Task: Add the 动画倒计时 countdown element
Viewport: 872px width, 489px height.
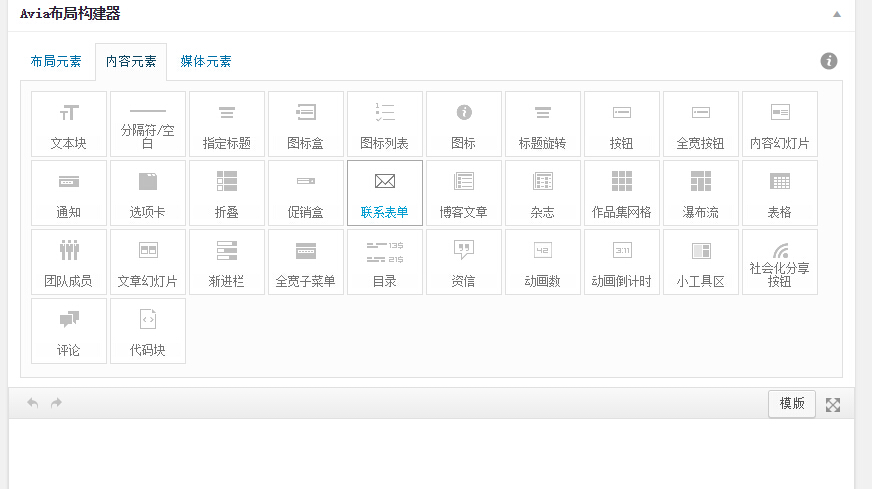Action: pyautogui.click(x=621, y=262)
